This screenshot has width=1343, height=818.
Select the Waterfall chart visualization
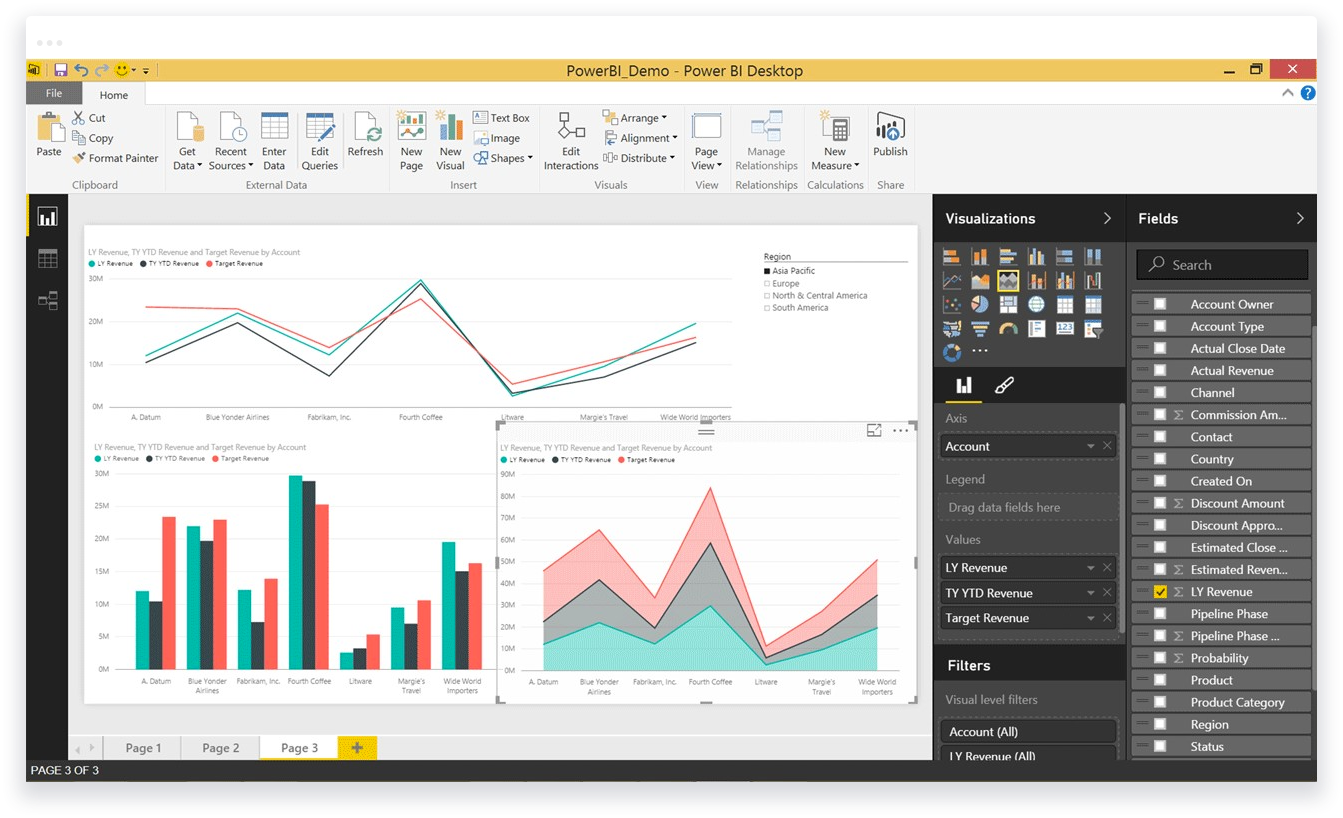tap(1093, 281)
